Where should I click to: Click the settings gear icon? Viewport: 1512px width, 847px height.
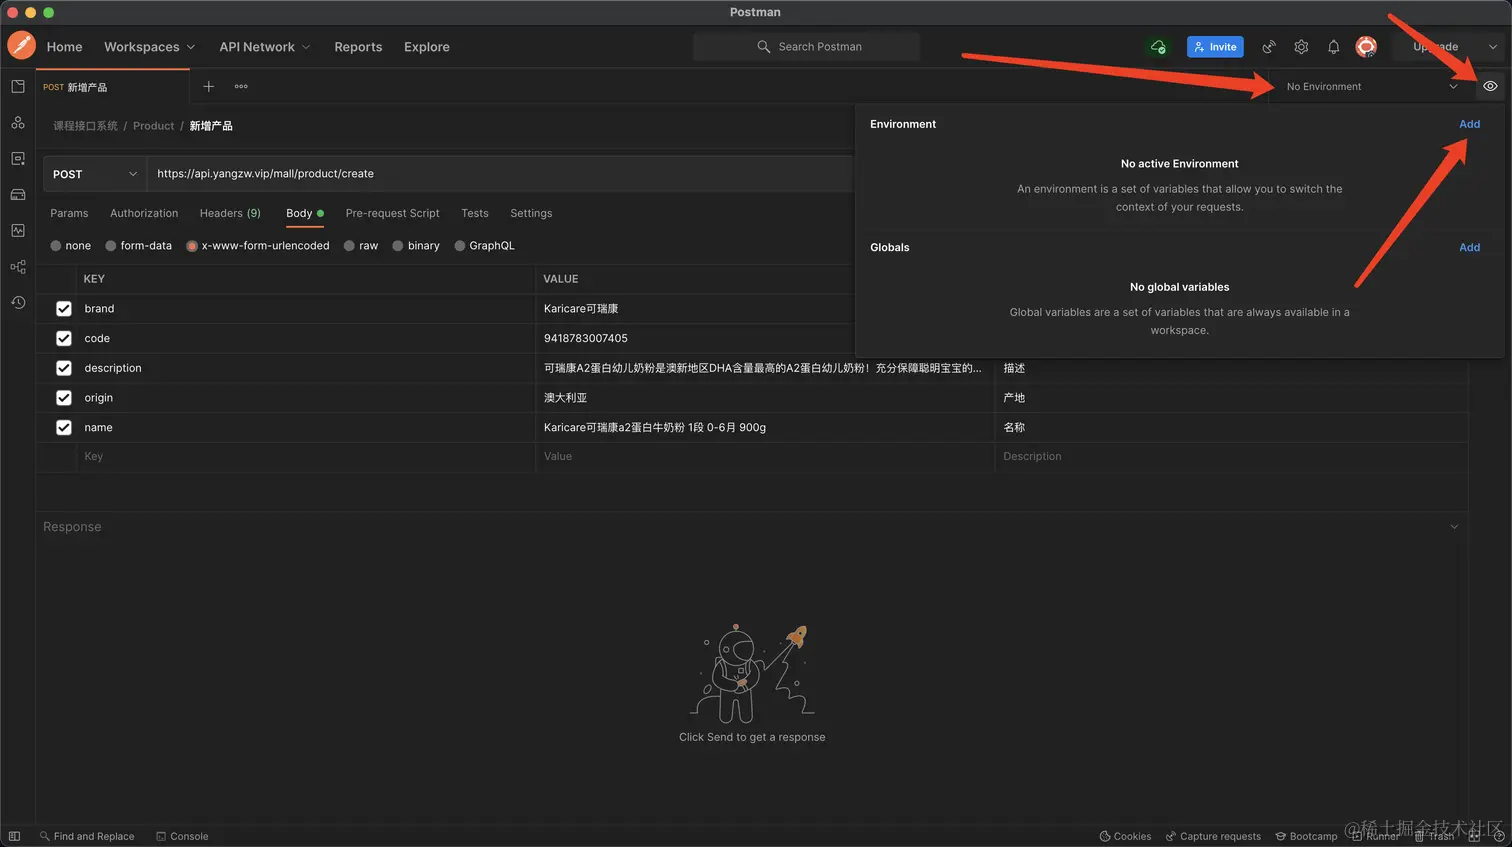coord(1301,47)
